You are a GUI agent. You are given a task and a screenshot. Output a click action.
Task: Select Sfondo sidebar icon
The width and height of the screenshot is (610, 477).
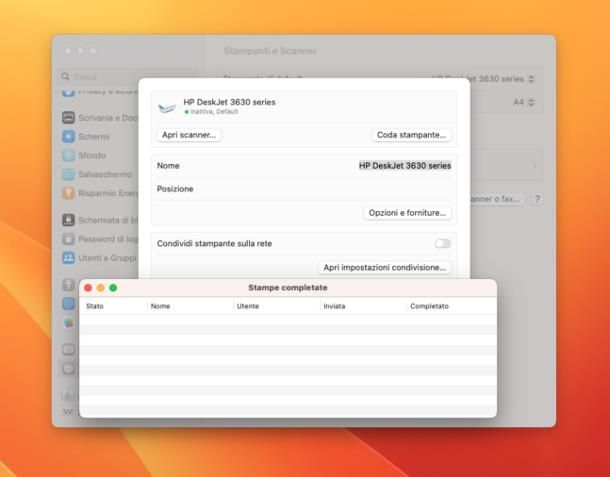point(68,155)
